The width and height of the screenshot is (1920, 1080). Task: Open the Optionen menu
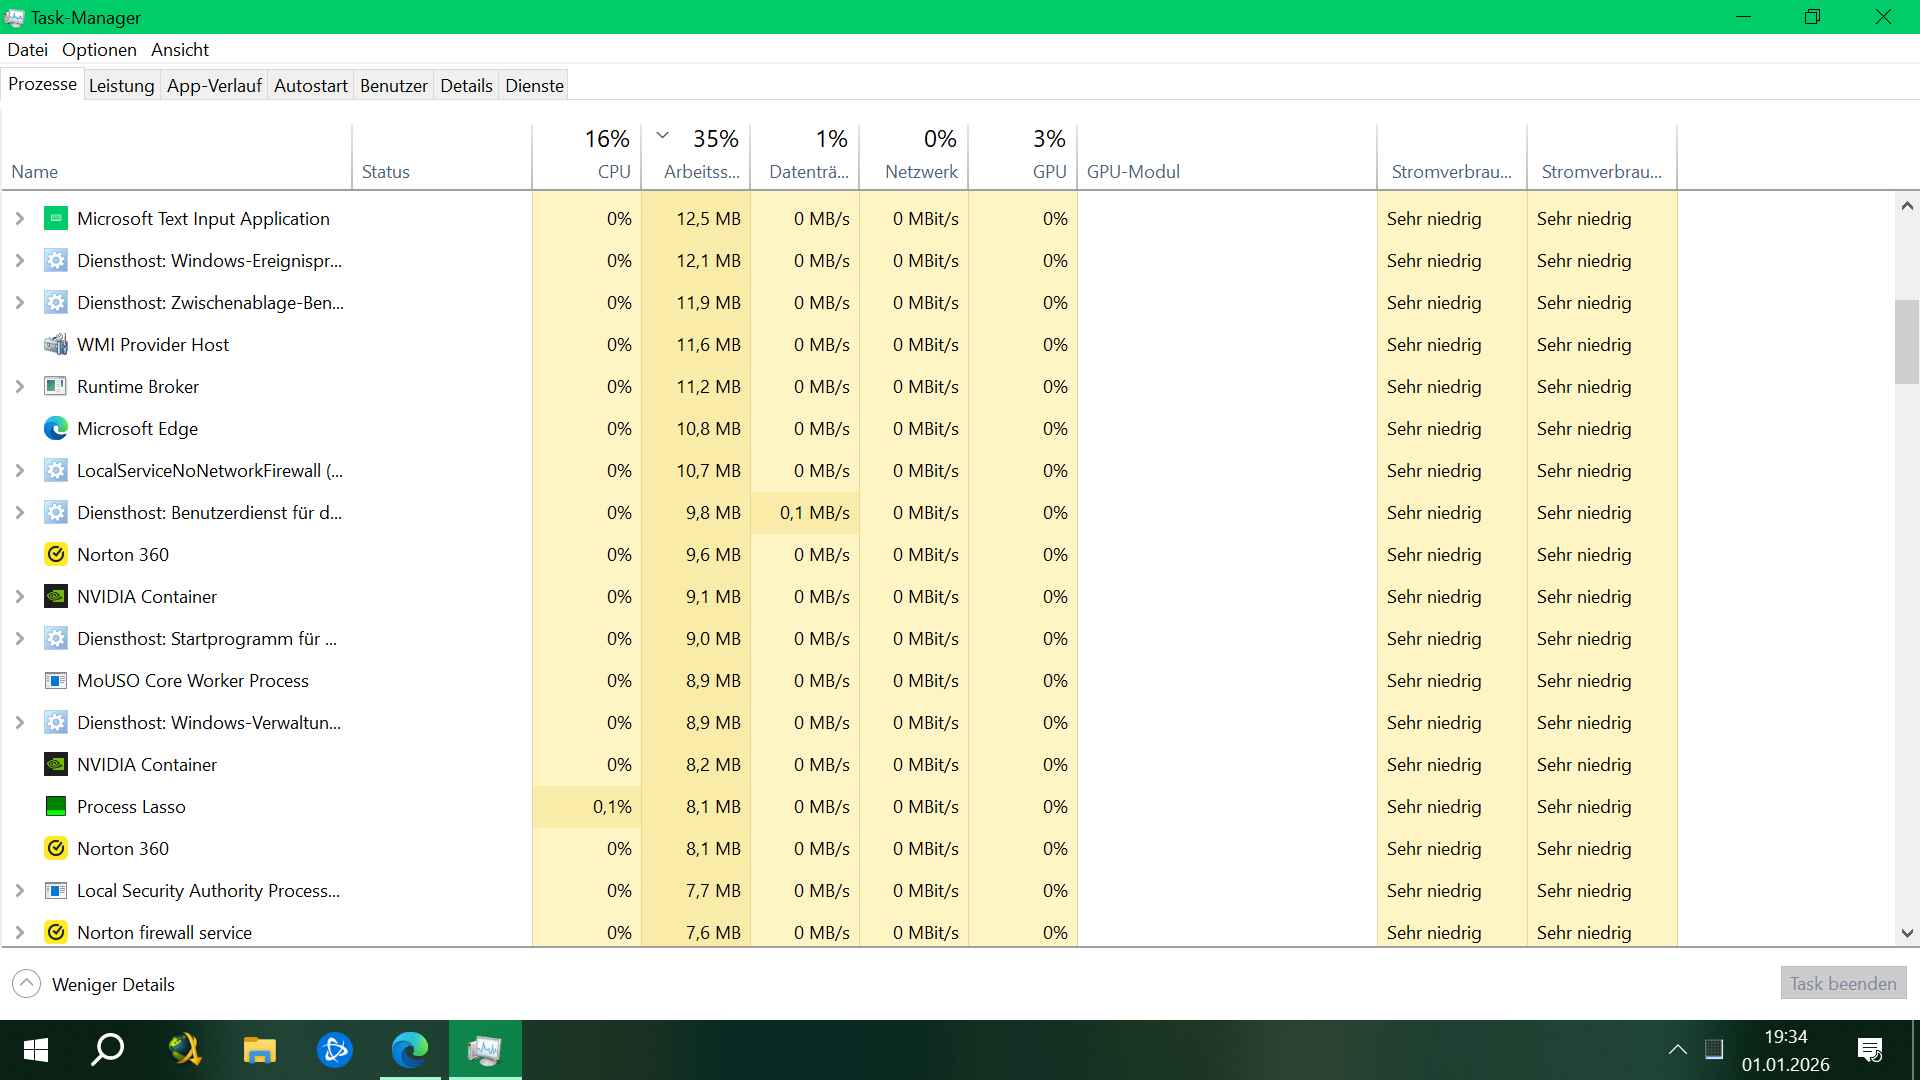[99, 50]
